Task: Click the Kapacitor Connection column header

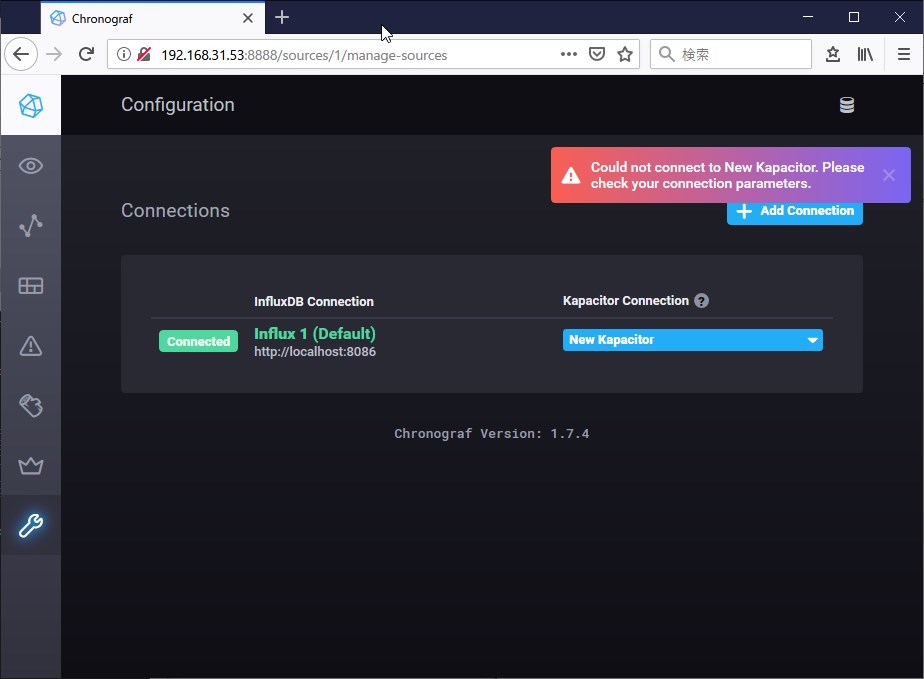Action: click(626, 301)
